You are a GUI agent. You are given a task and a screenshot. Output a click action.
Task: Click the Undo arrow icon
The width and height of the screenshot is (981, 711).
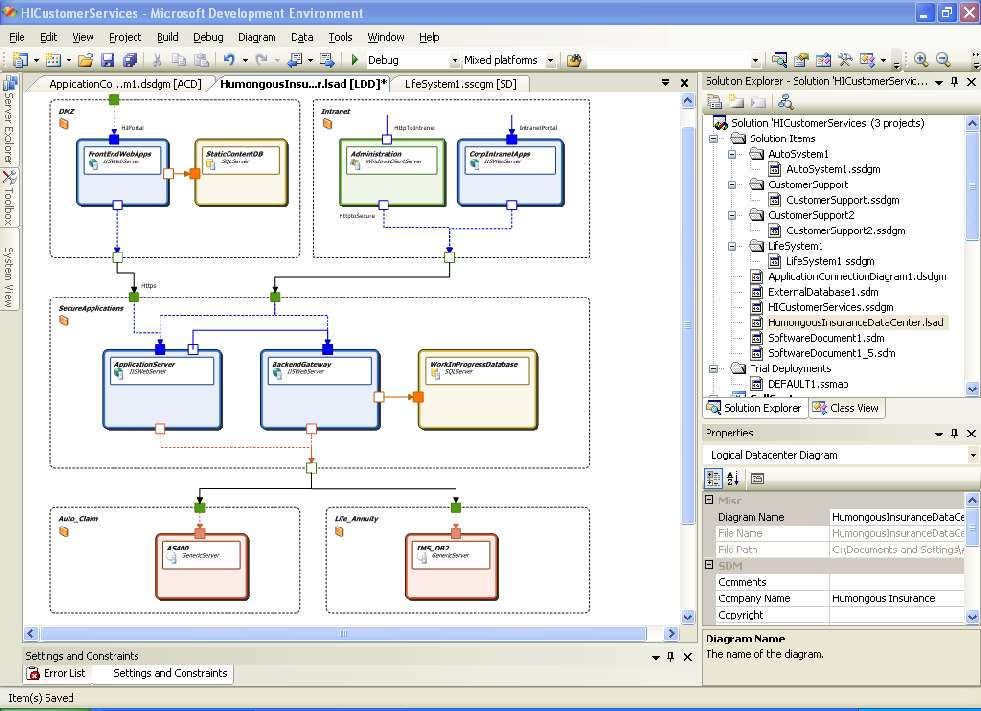tap(229, 60)
